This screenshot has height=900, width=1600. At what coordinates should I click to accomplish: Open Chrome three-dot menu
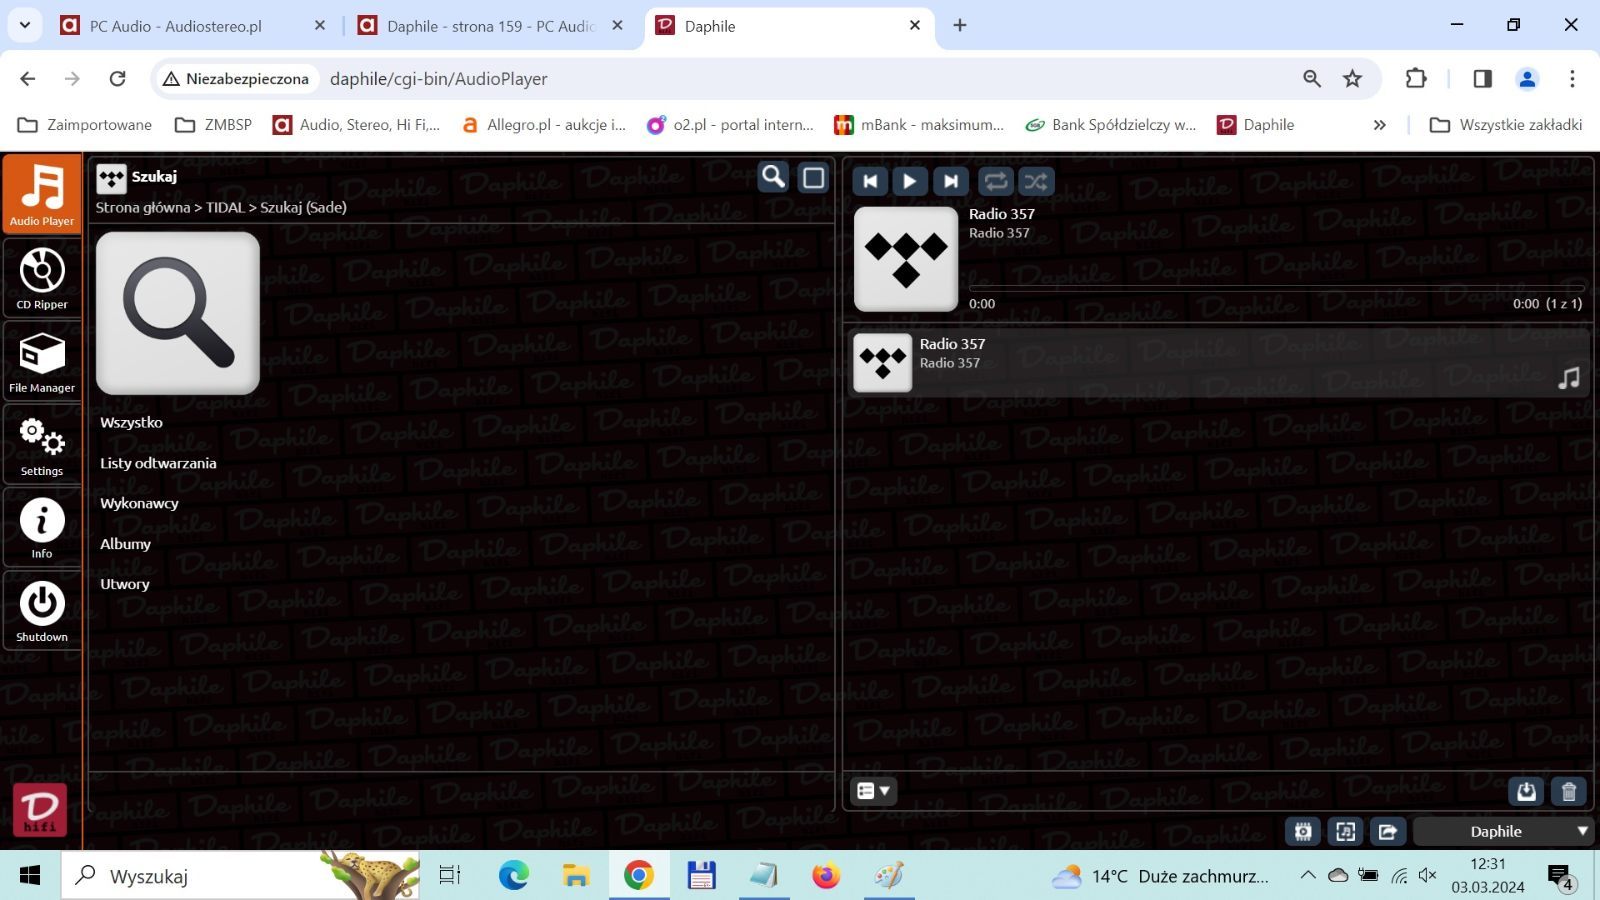coord(1572,78)
